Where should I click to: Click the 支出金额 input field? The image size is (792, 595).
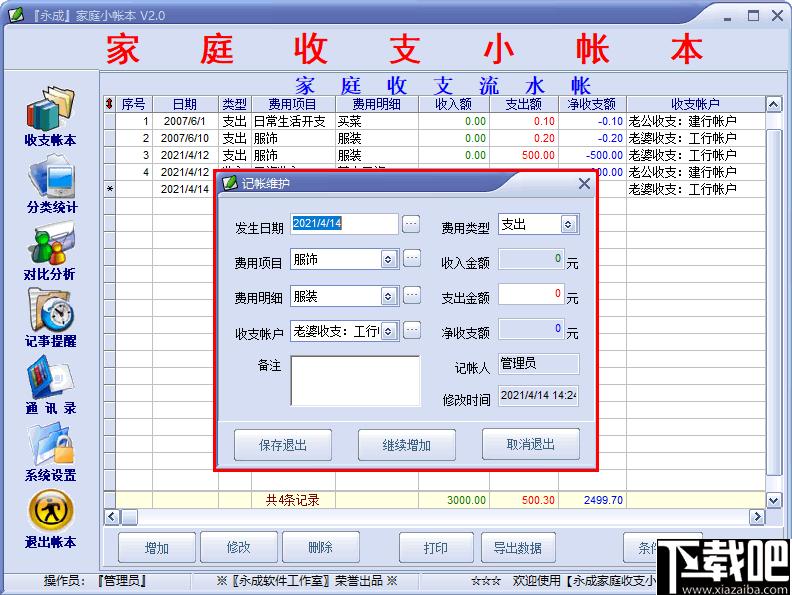(531, 294)
